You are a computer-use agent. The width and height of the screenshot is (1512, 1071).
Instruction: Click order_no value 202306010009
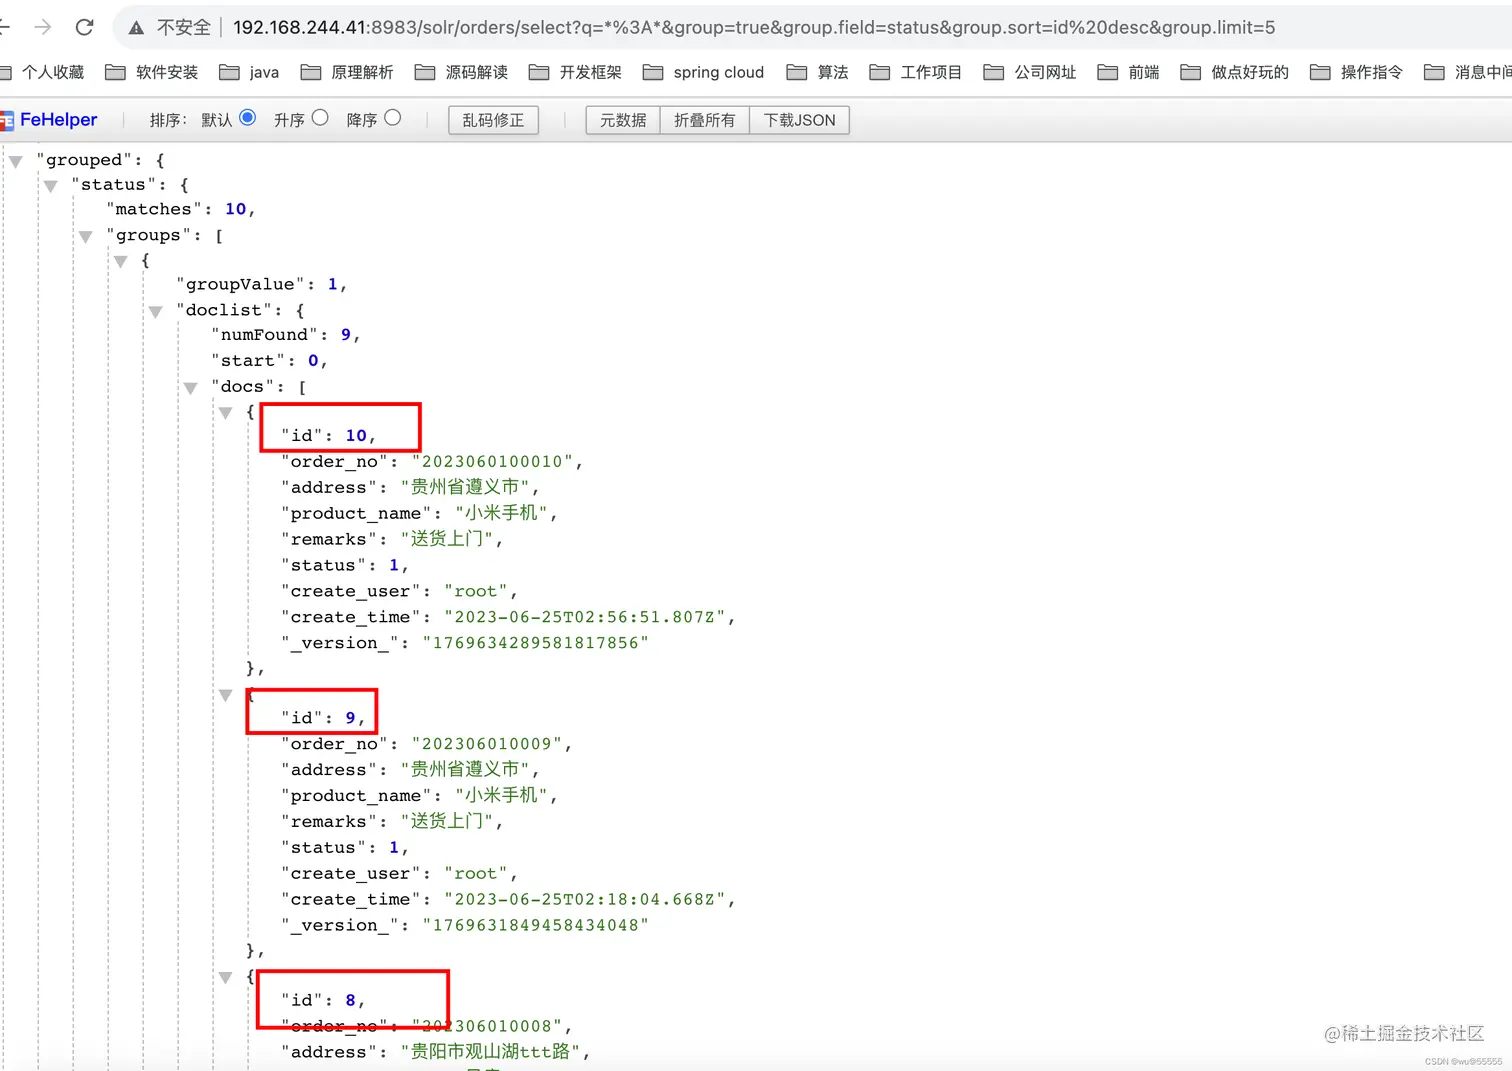pos(487,744)
